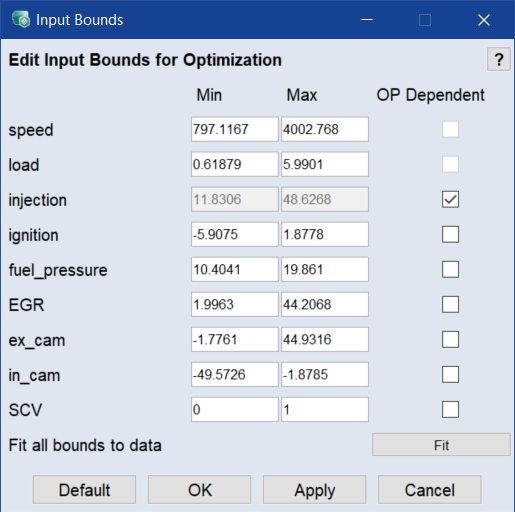Tick the EGR OP Dependent checkbox

coord(450,304)
